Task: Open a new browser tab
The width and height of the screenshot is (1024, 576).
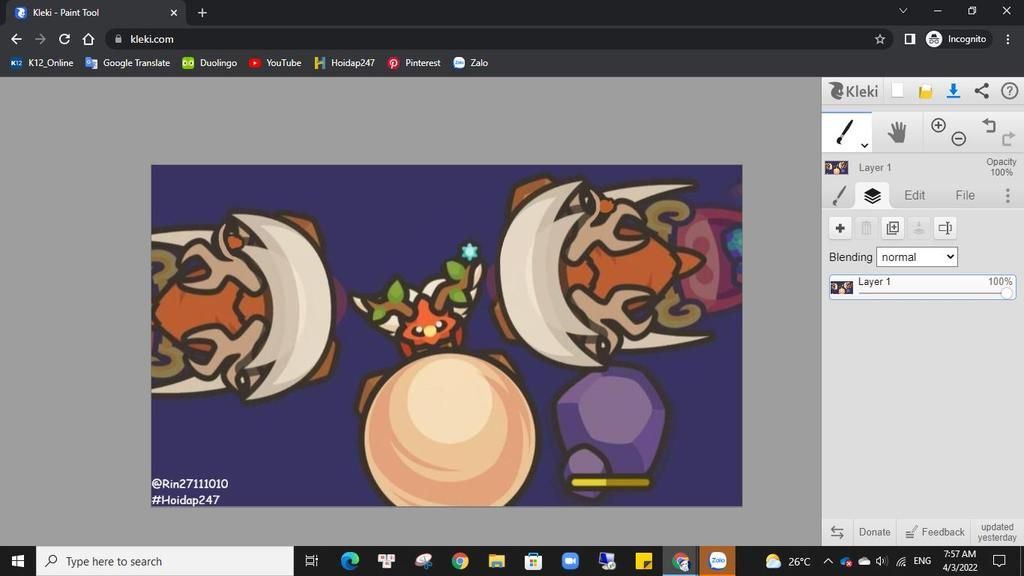Action: pyautogui.click(x=202, y=12)
